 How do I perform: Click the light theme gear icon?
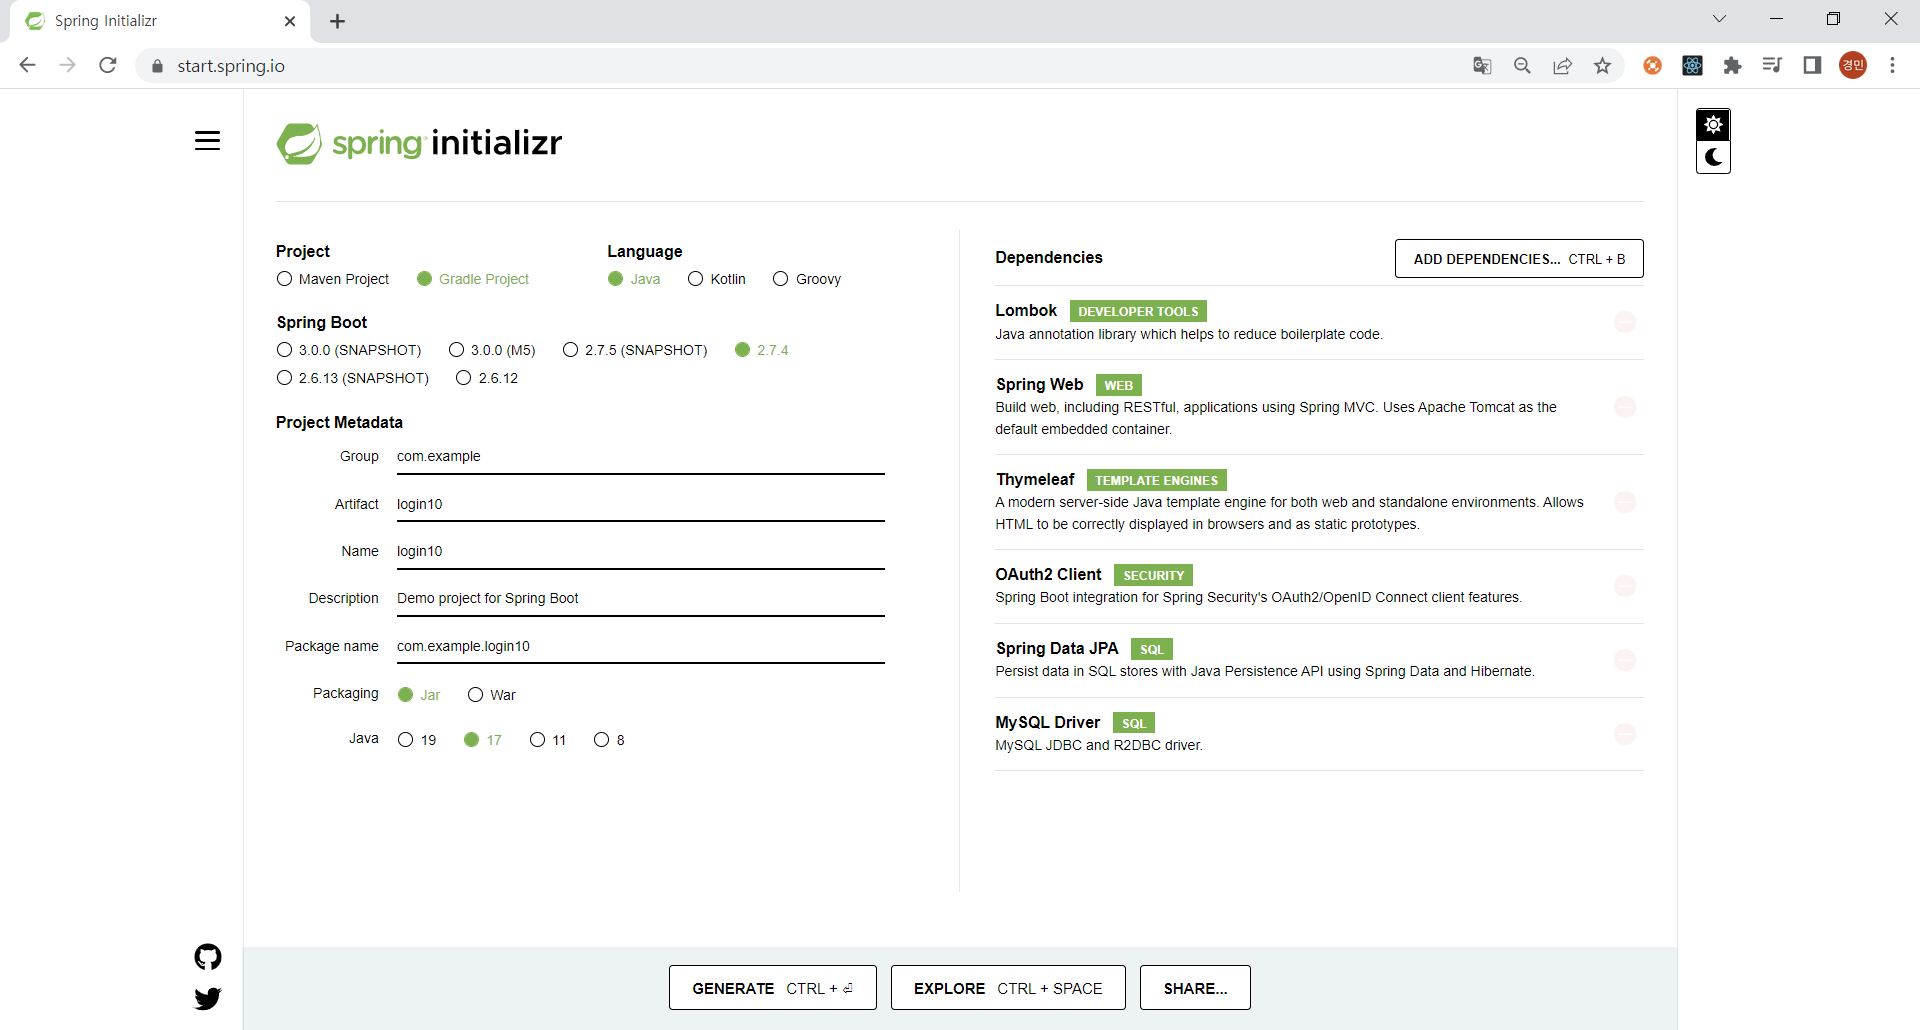[1713, 124]
